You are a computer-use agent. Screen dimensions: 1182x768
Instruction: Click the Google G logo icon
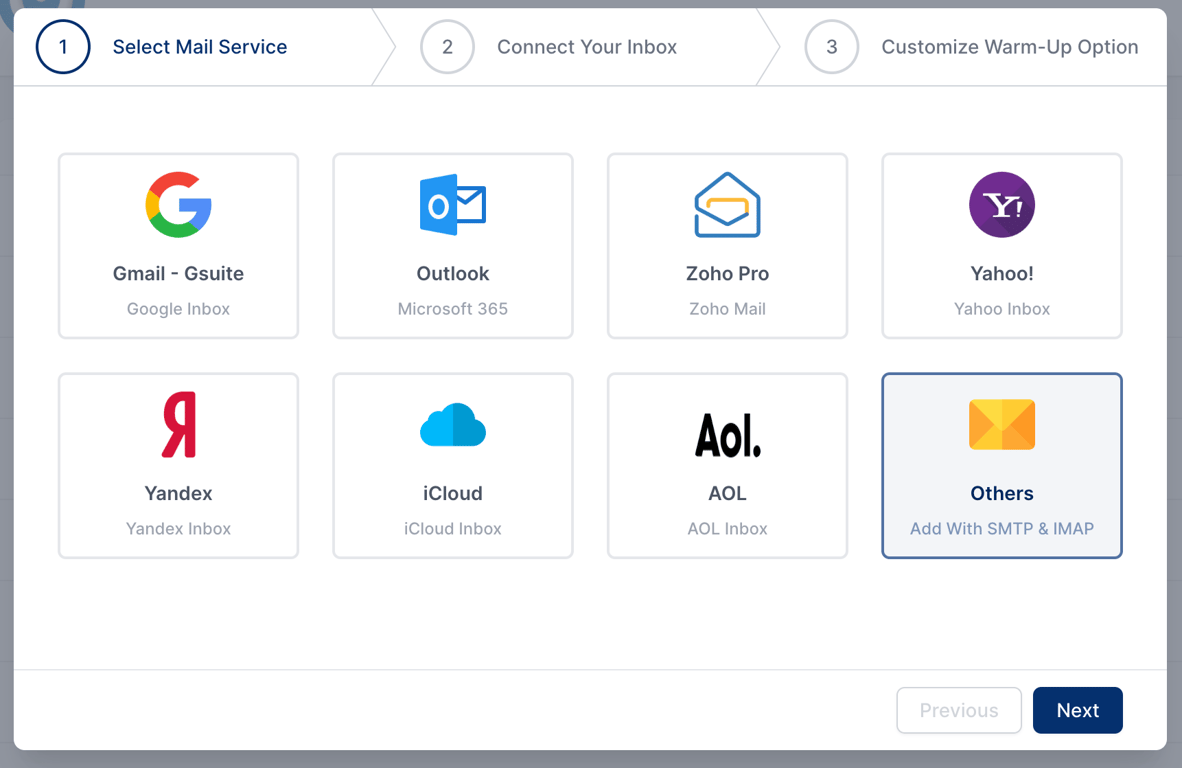178,205
